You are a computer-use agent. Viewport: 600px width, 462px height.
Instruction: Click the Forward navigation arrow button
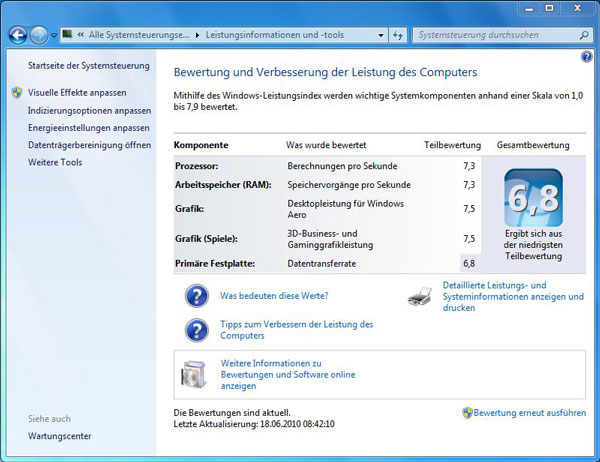click(39, 35)
